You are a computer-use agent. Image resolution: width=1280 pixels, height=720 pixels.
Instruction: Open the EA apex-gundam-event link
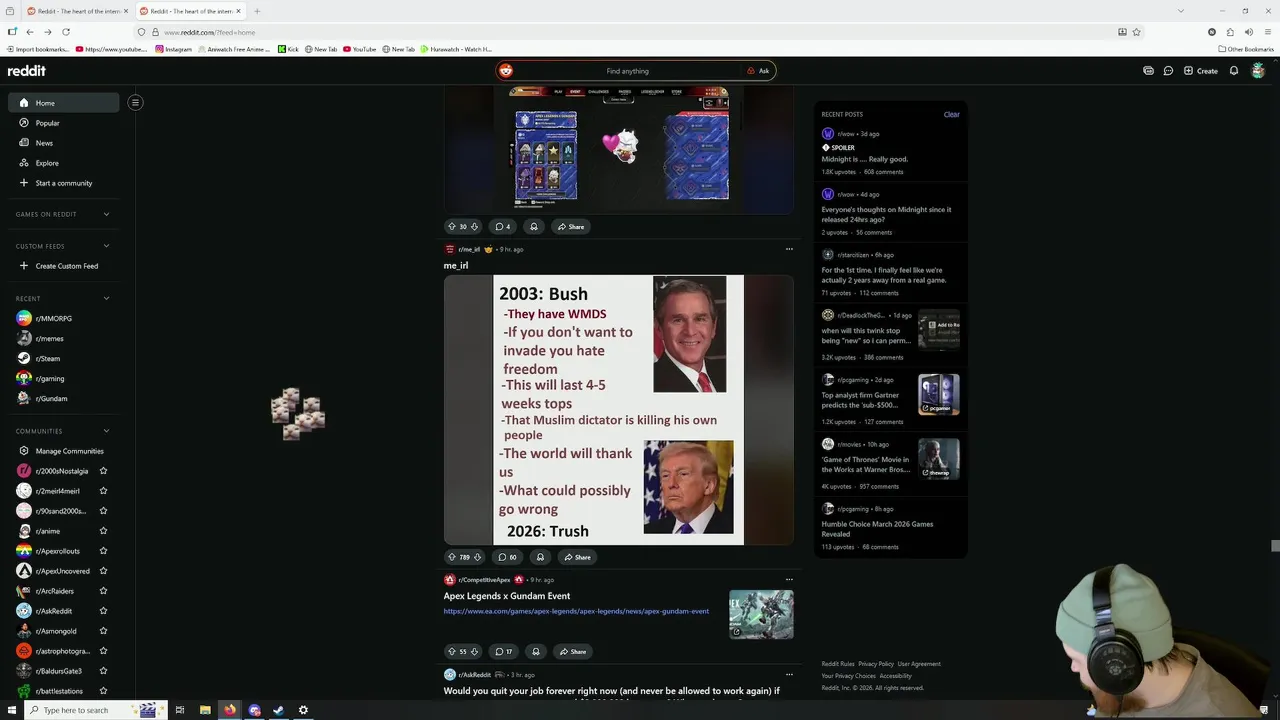tap(576, 611)
